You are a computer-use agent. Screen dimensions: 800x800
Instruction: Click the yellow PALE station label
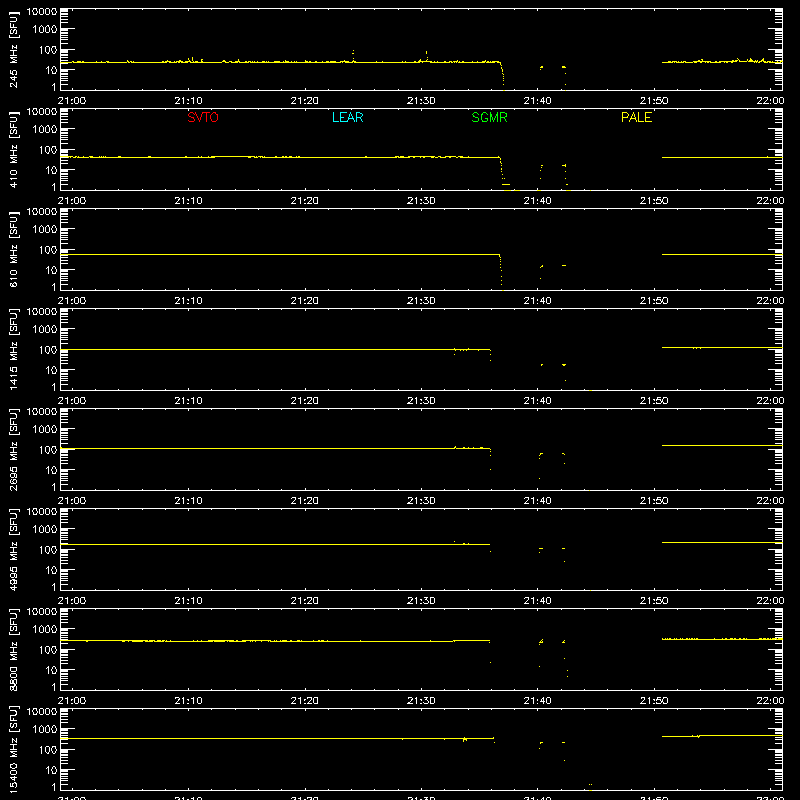(x=636, y=117)
